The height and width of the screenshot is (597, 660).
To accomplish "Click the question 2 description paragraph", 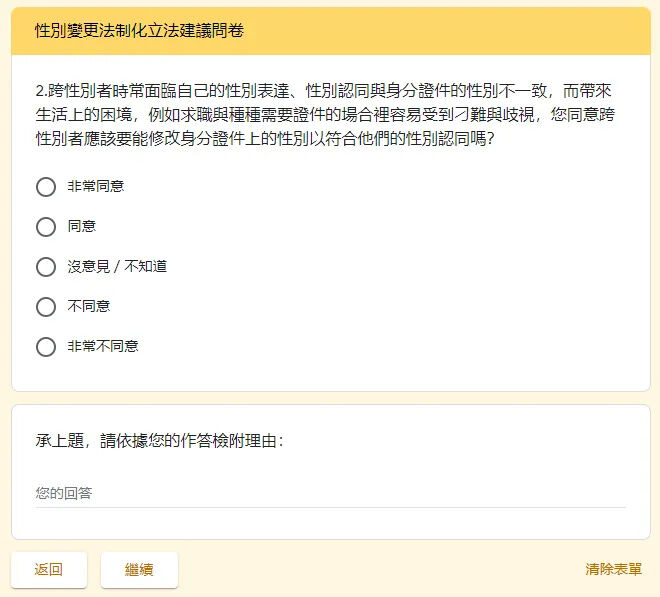I will click(x=325, y=115).
